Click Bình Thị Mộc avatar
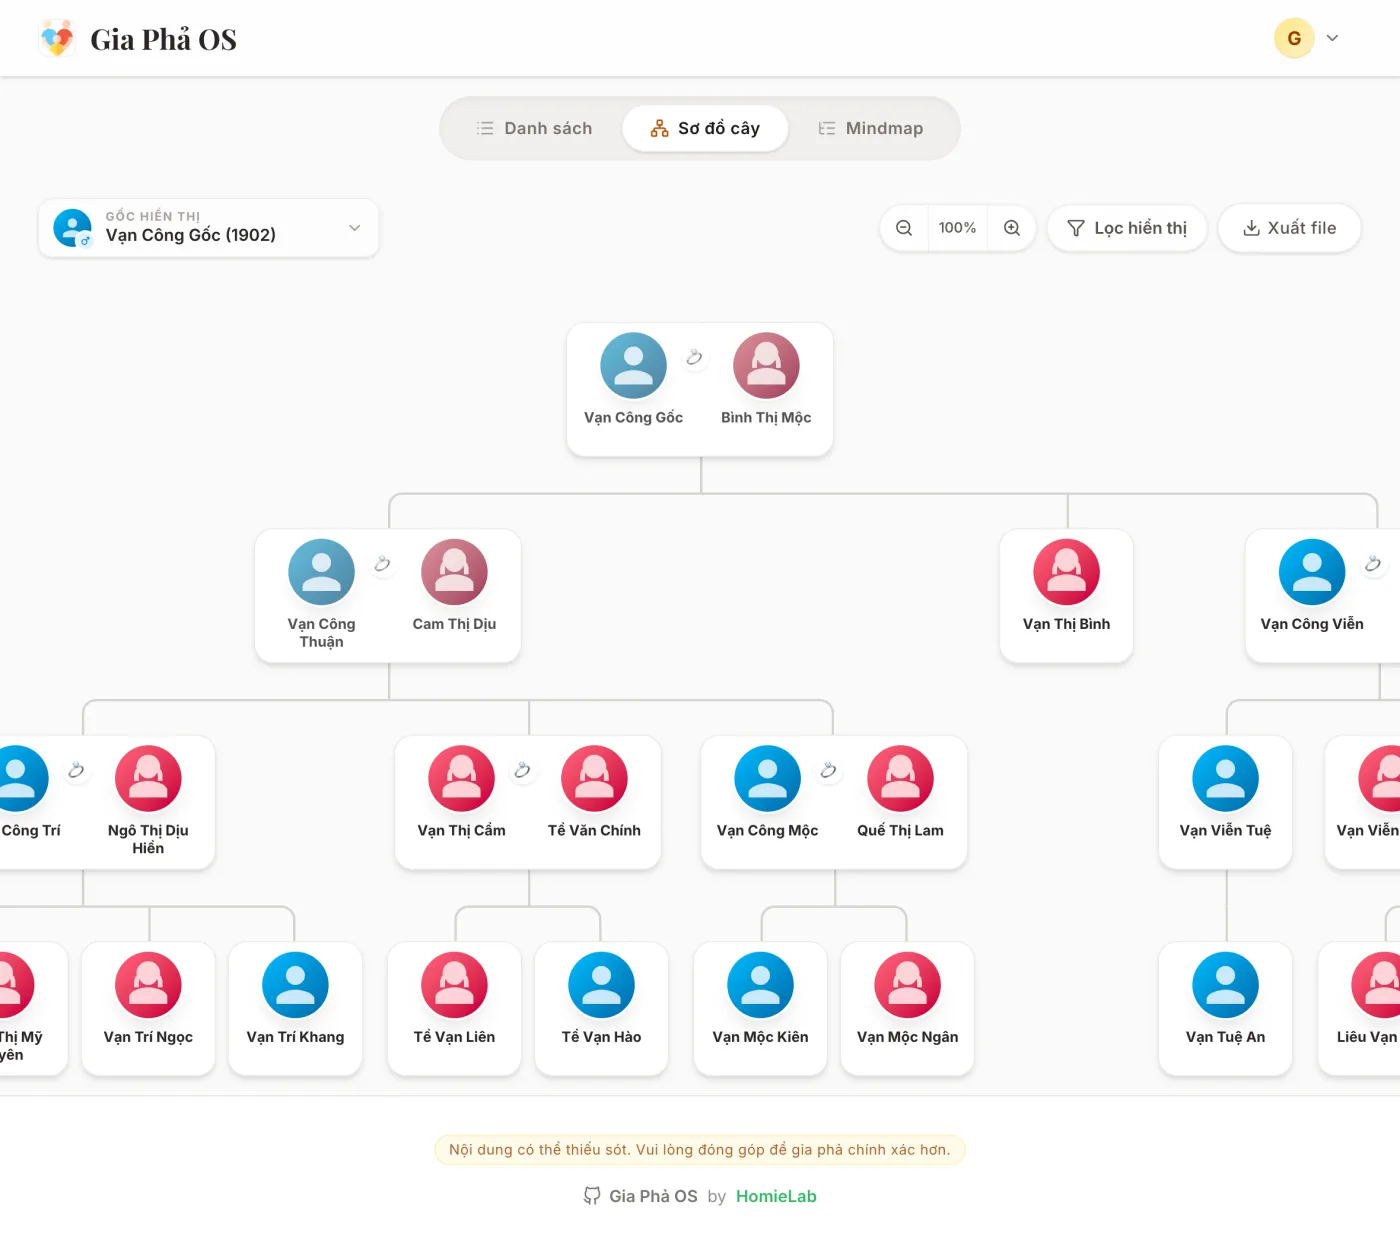 point(766,365)
